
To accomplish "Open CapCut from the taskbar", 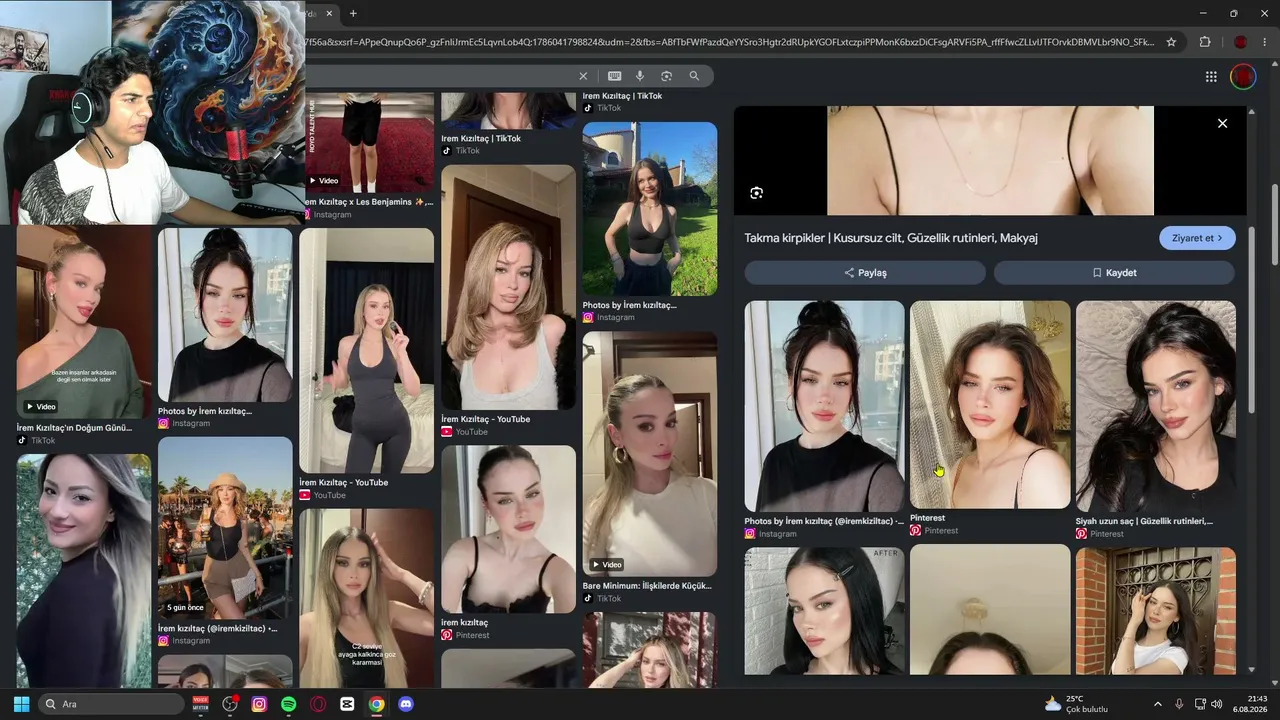I will 347,704.
